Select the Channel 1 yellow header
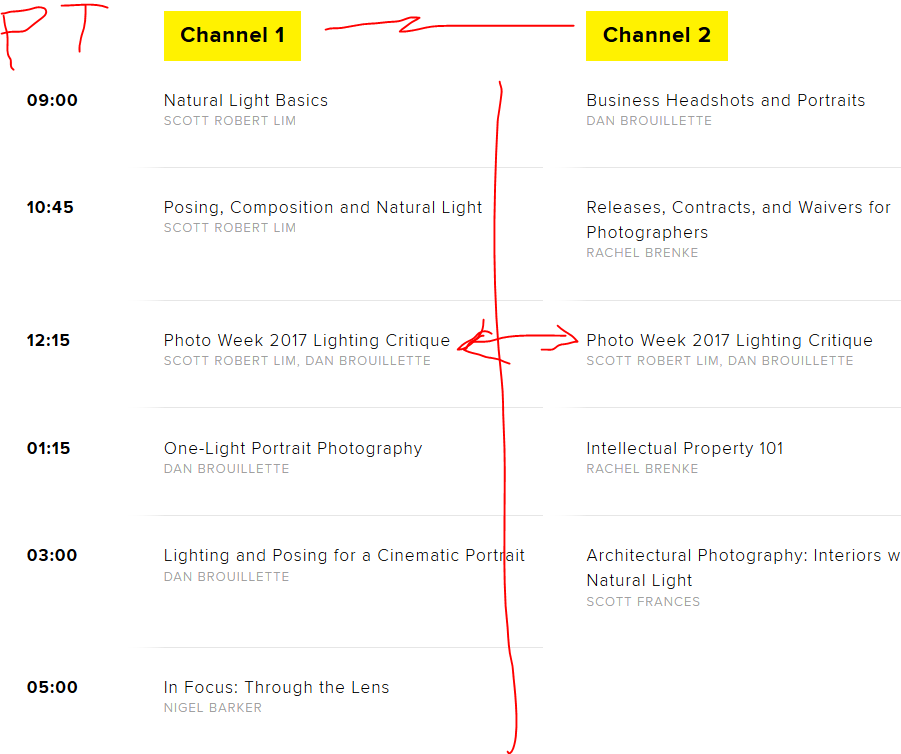 coord(232,36)
